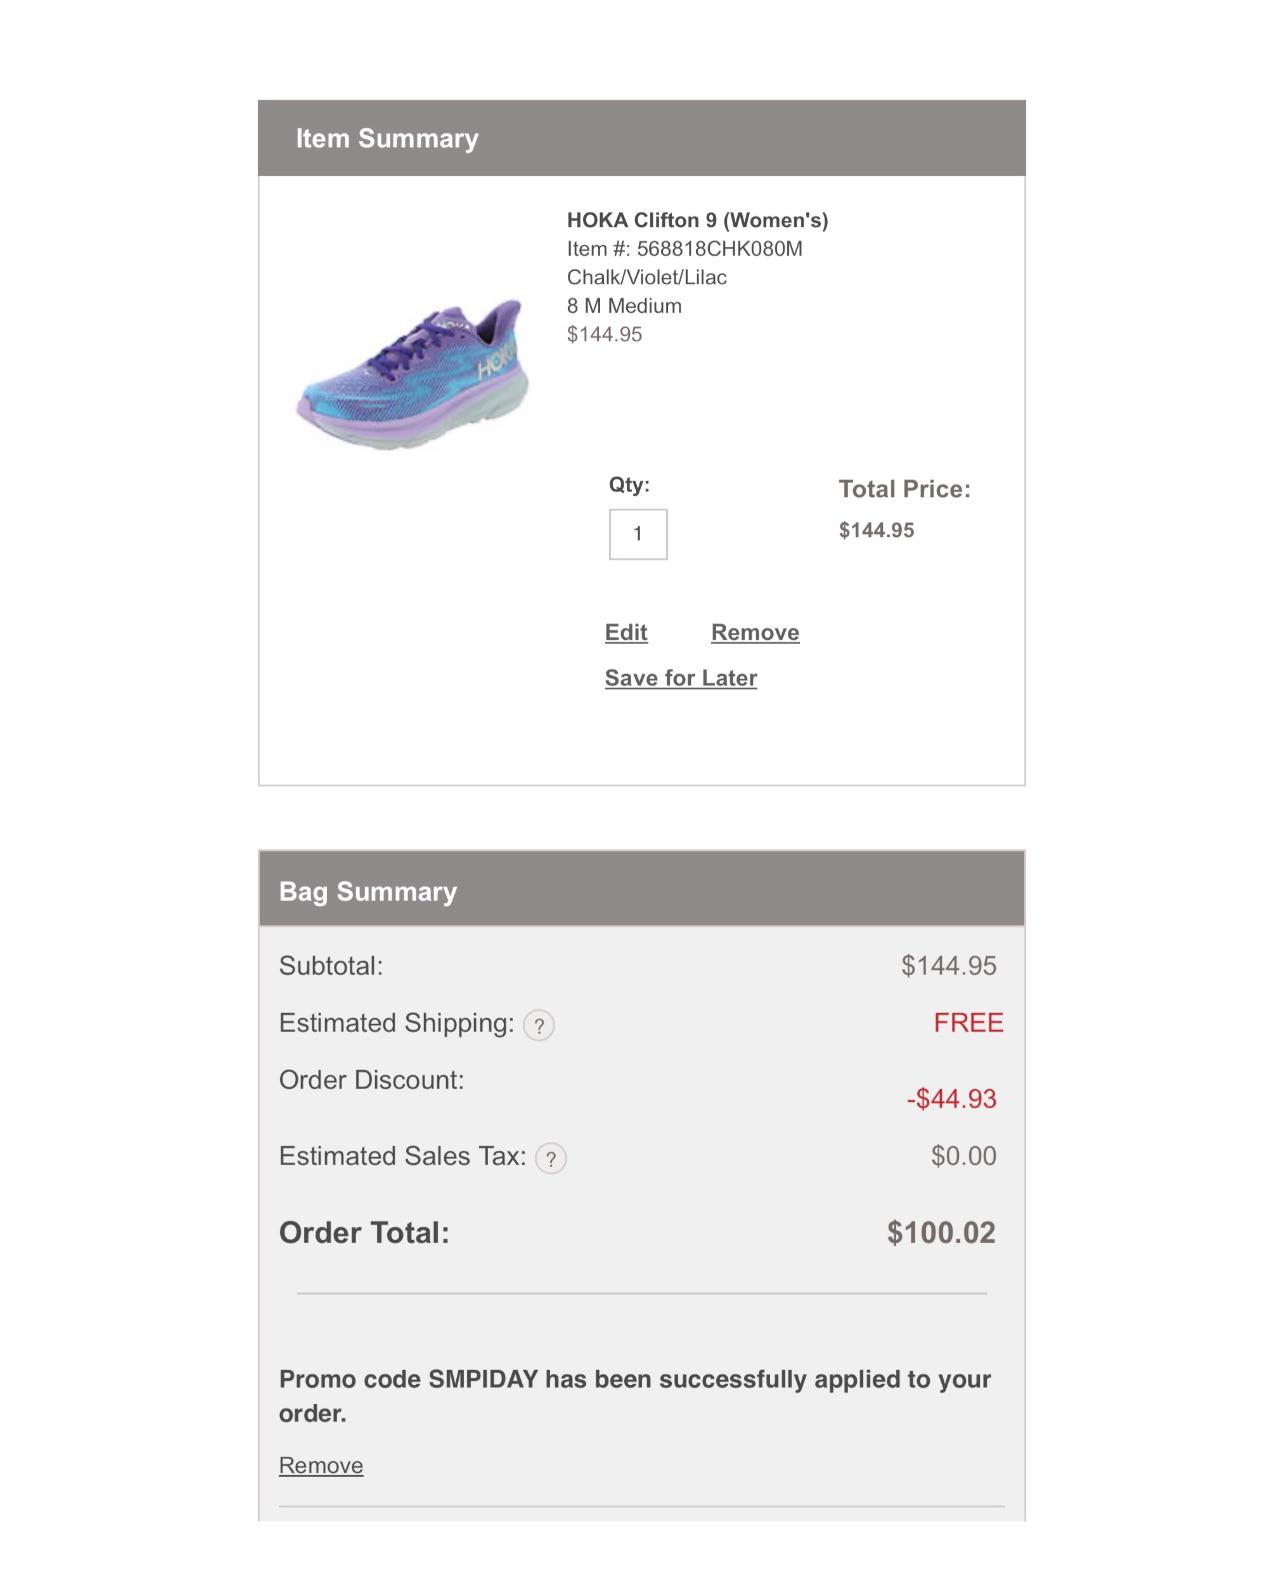Click the FREE shipping label

click(x=969, y=1023)
